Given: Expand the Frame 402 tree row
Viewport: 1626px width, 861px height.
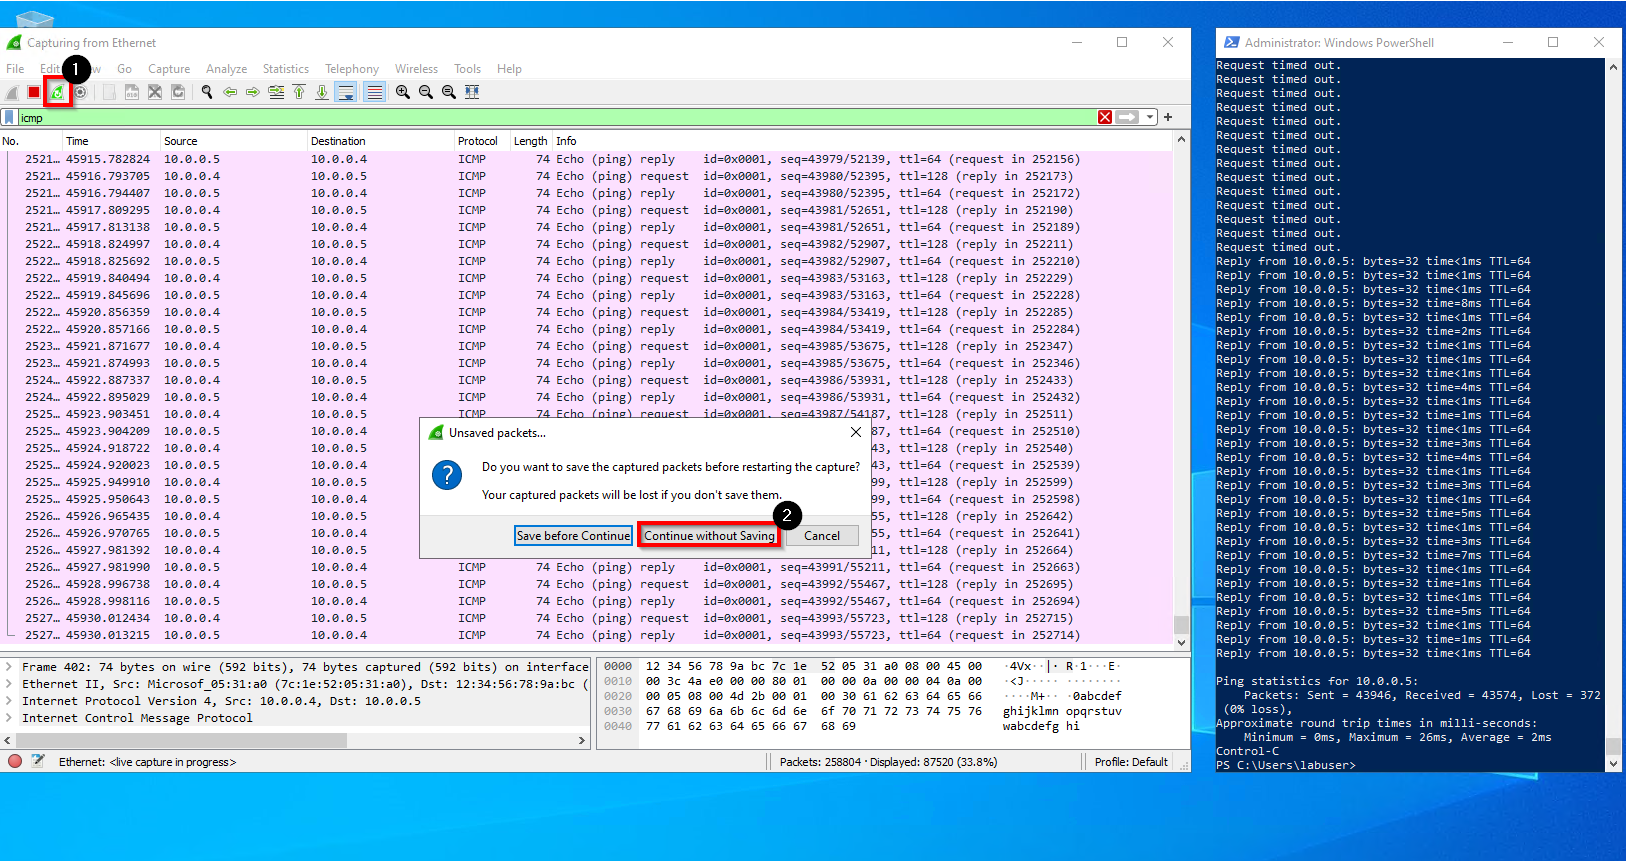Looking at the screenshot, I should pyautogui.click(x=9, y=667).
